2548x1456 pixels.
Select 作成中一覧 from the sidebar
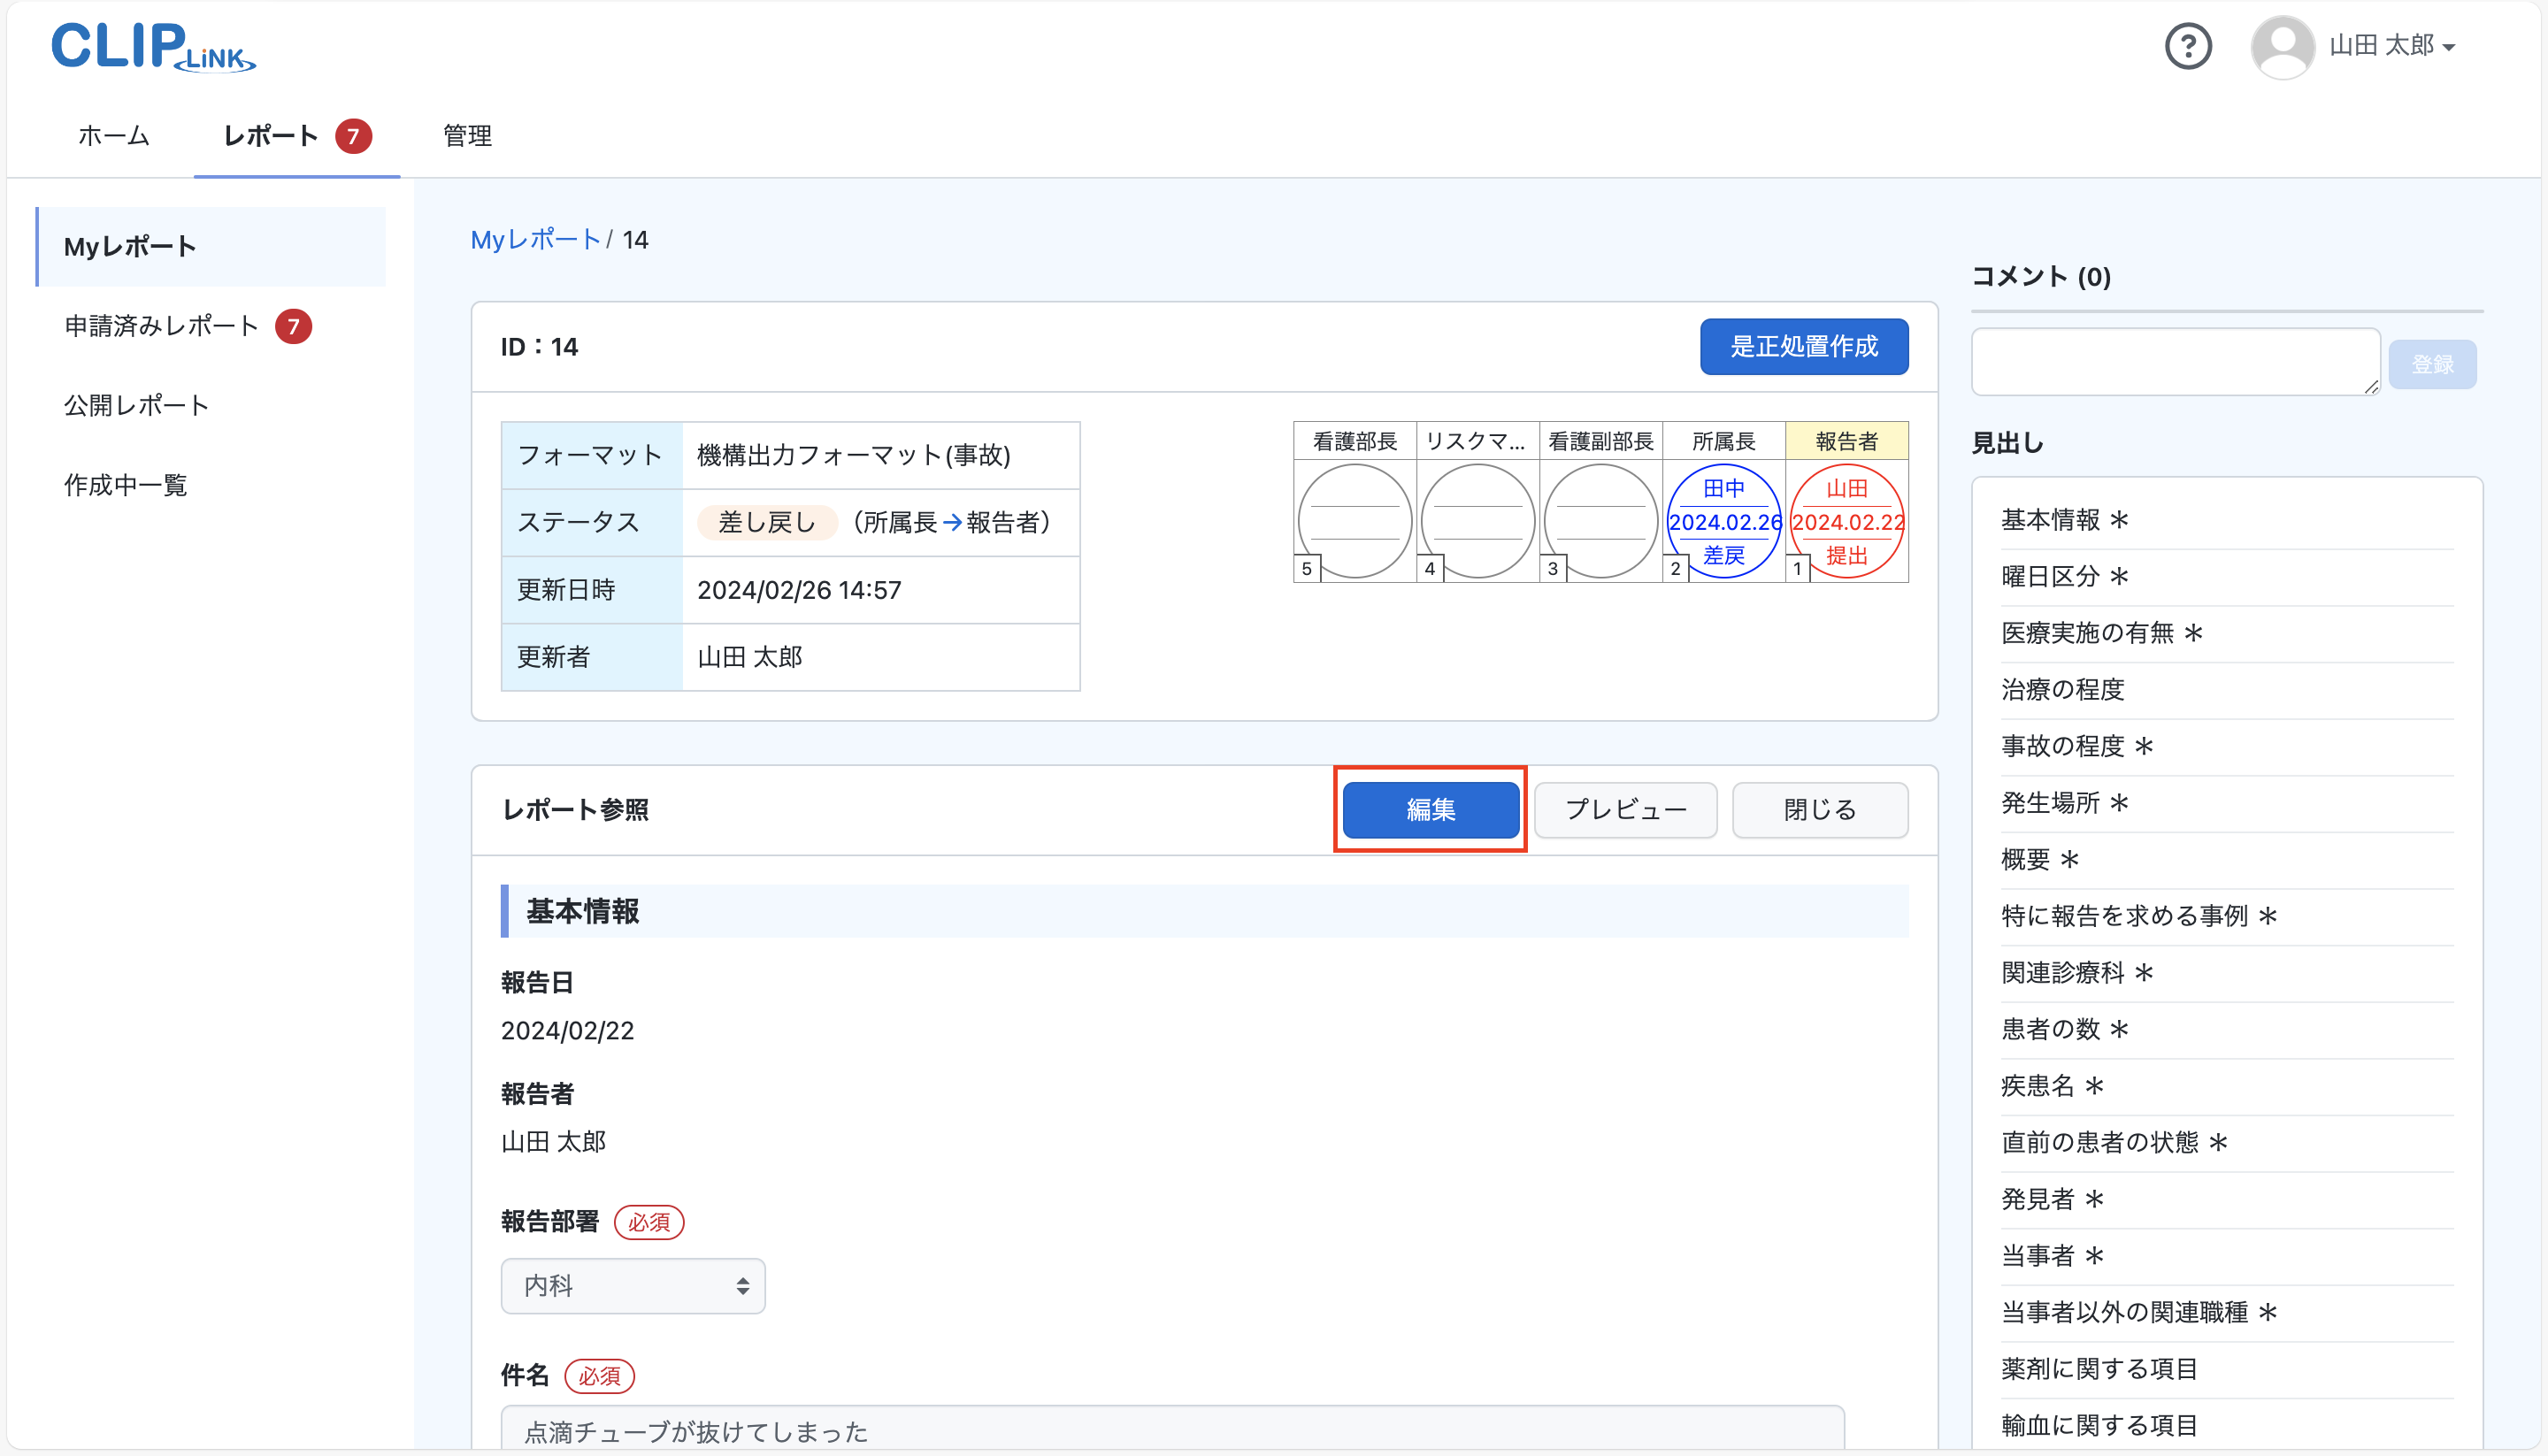click(x=125, y=485)
